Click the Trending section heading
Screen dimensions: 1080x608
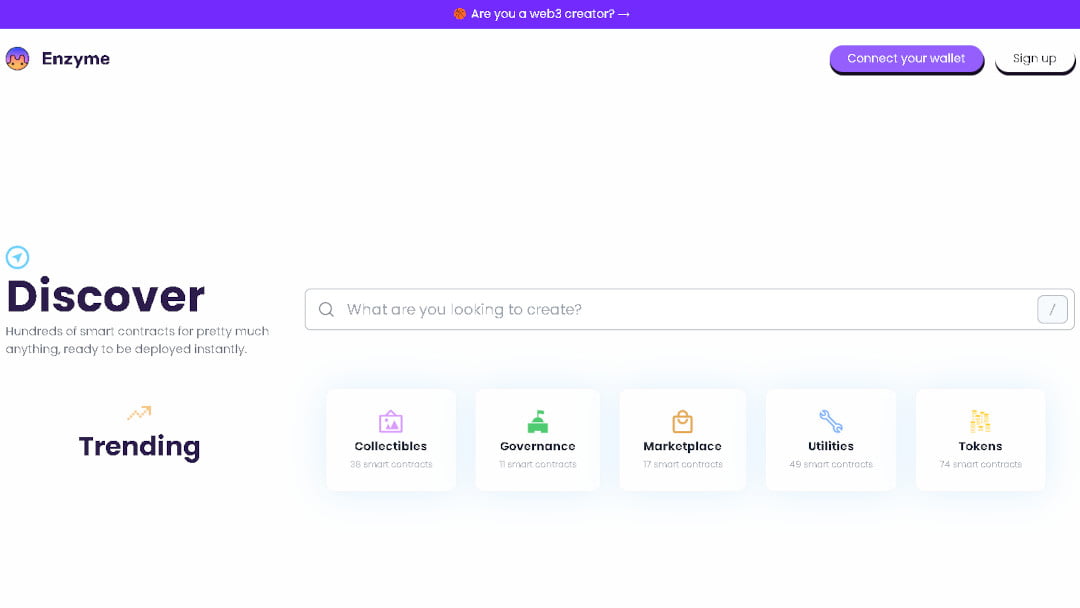tap(139, 446)
